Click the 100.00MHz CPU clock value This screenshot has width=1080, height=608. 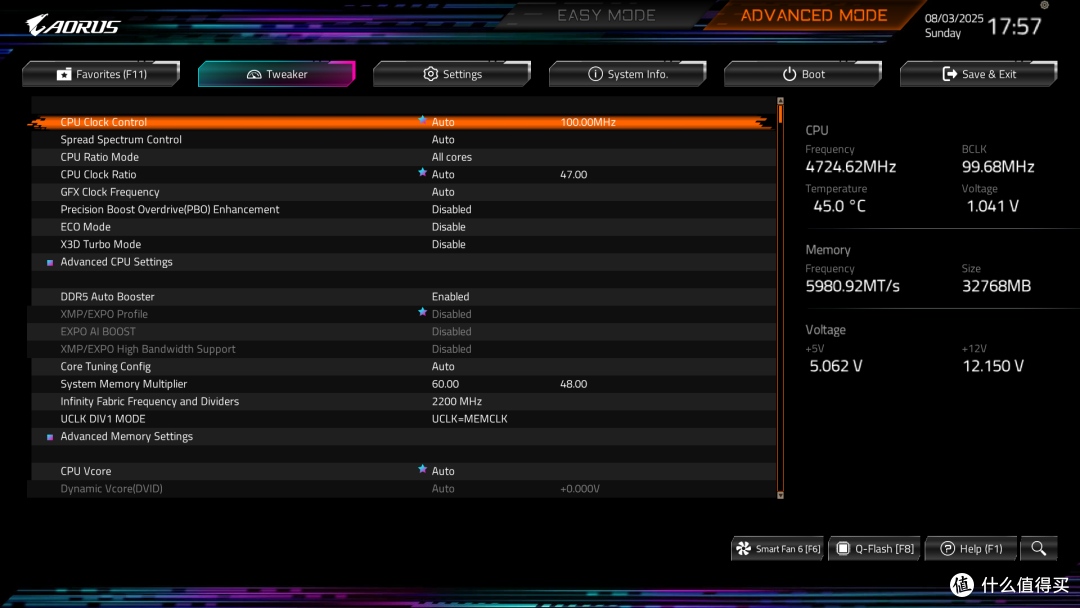click(x=588, y=122)
